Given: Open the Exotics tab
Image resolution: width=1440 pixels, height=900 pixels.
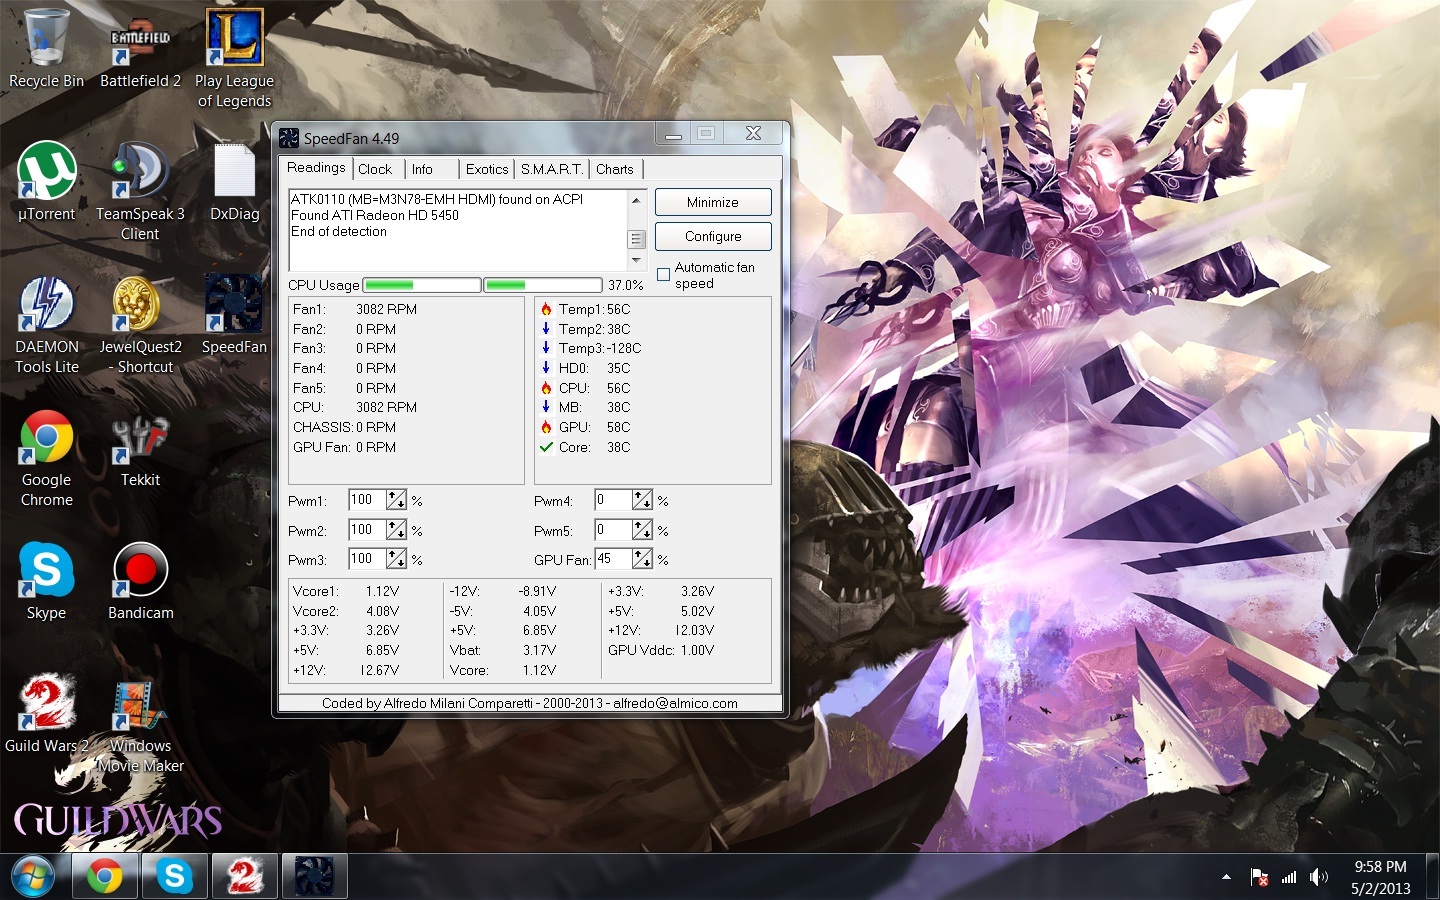Looking at the screenshot, I should (x=487, y=169).
